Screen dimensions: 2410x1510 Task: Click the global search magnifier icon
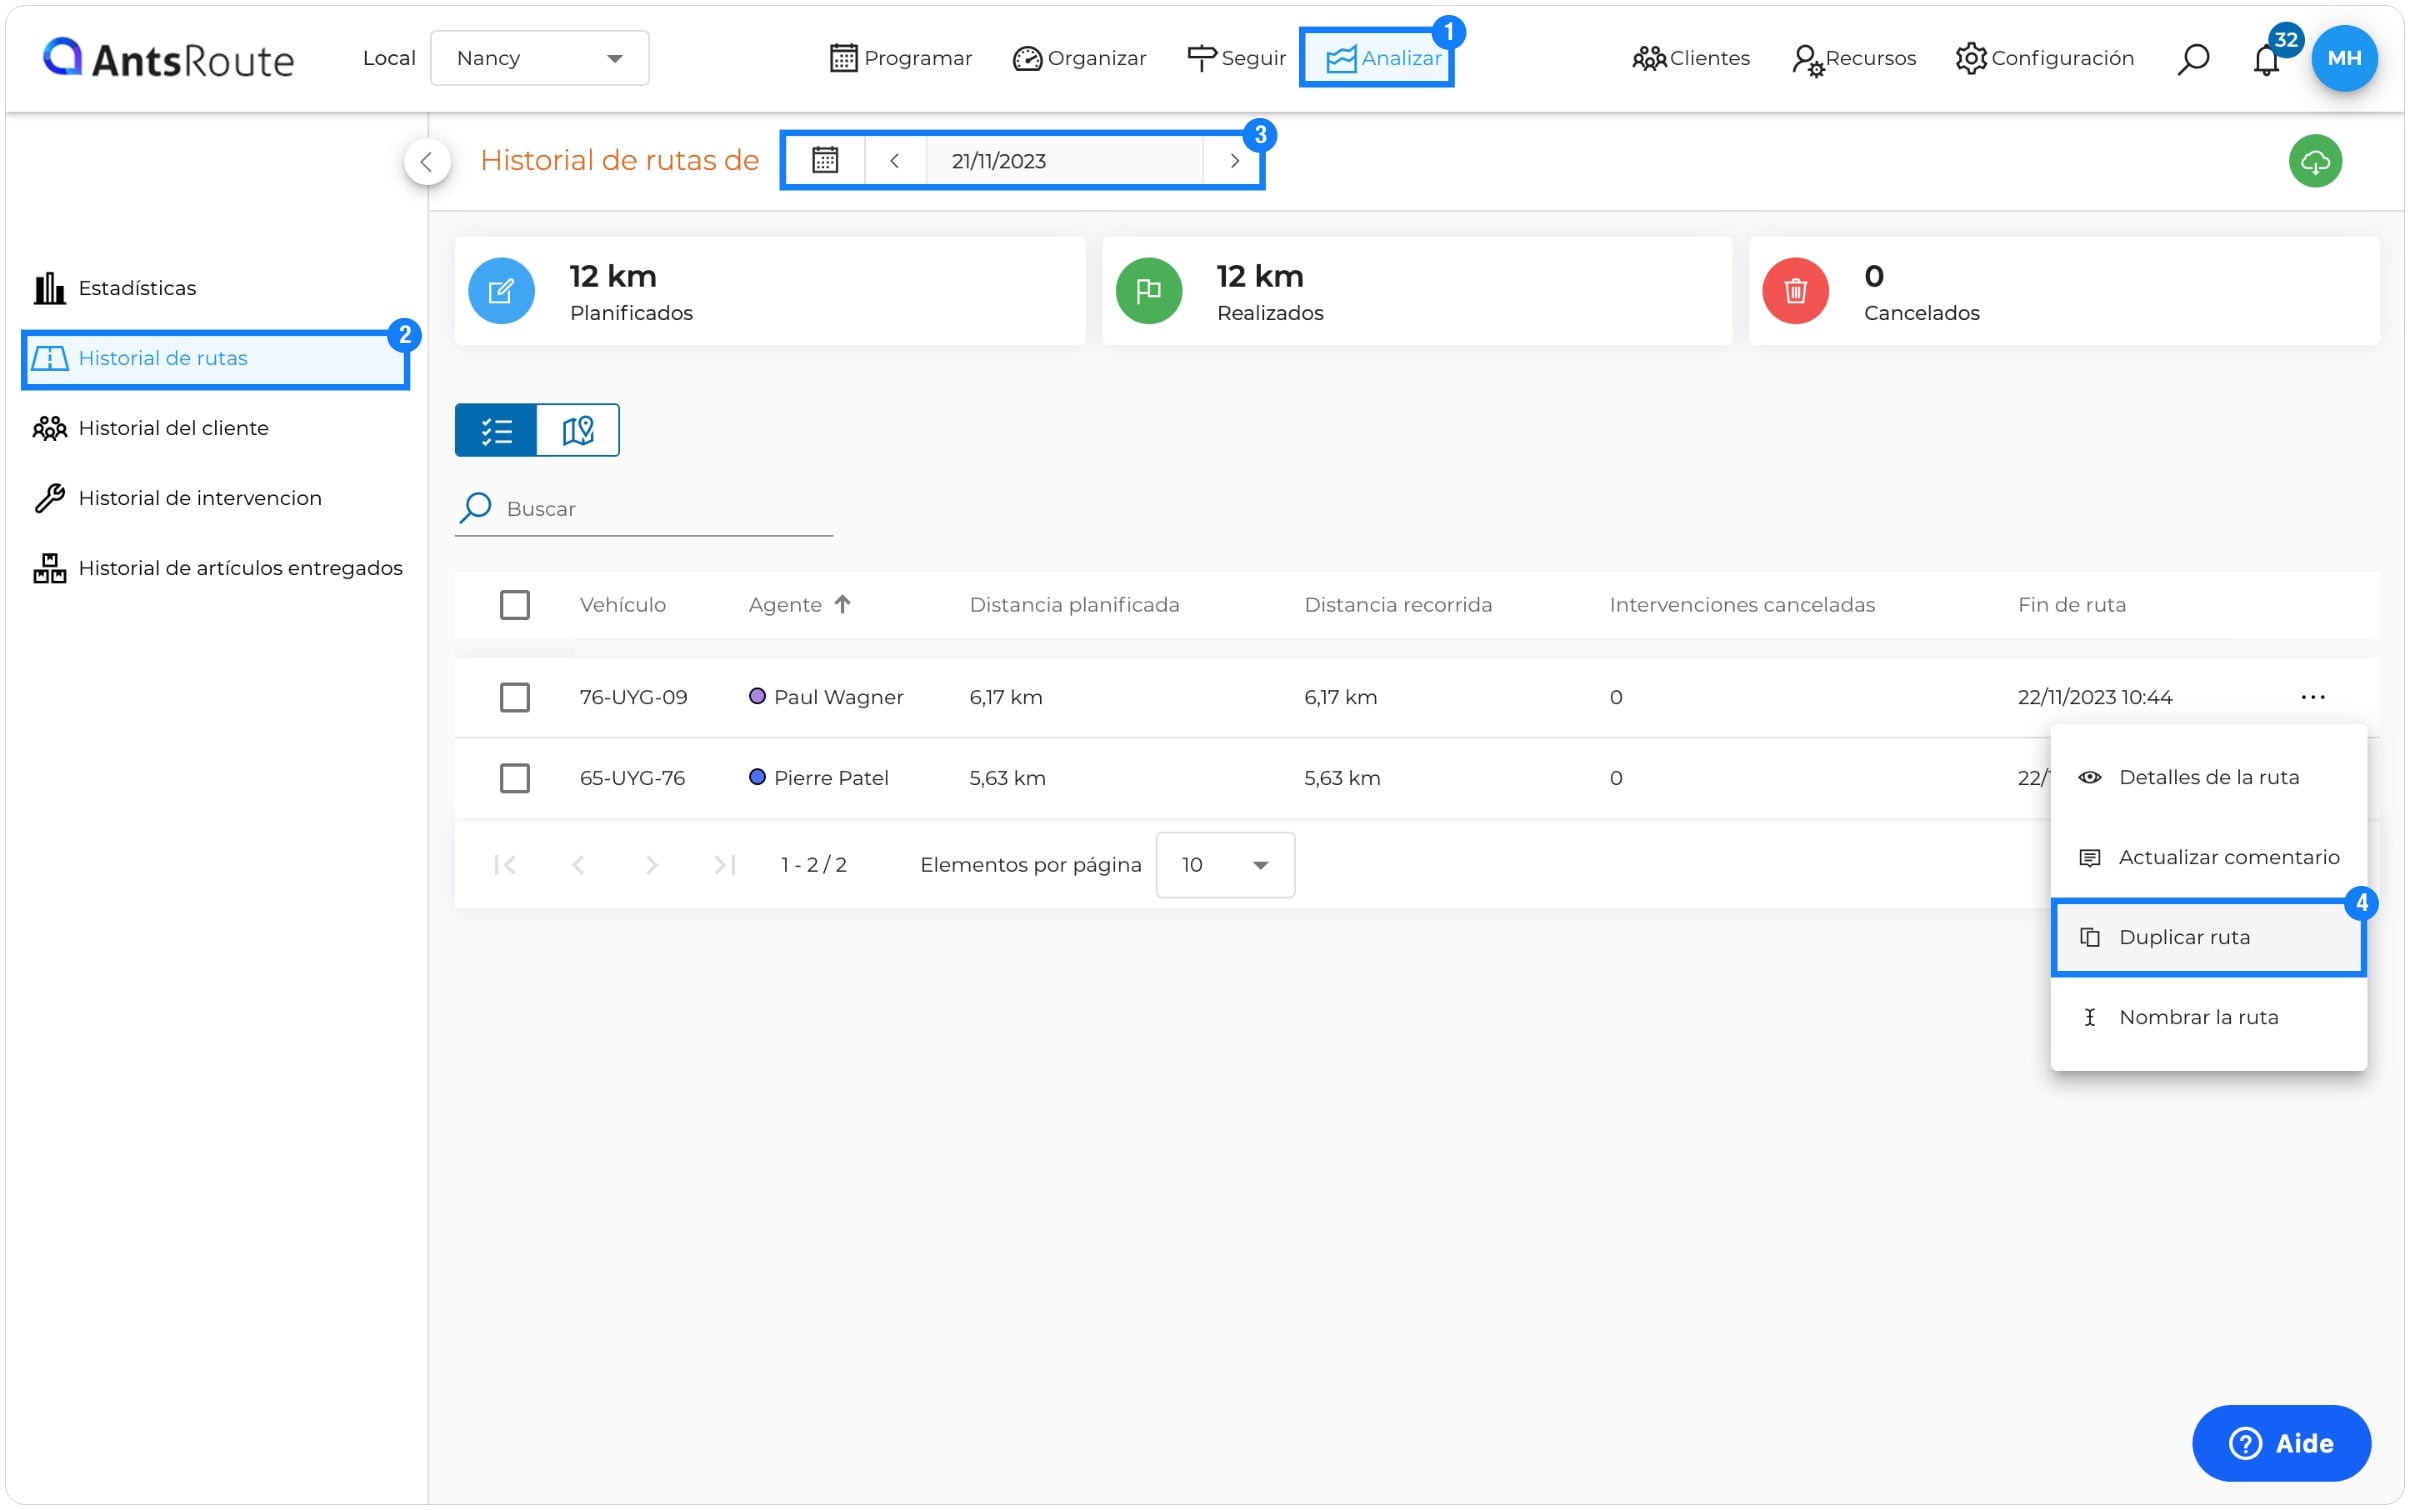[x=2192, y=59]
